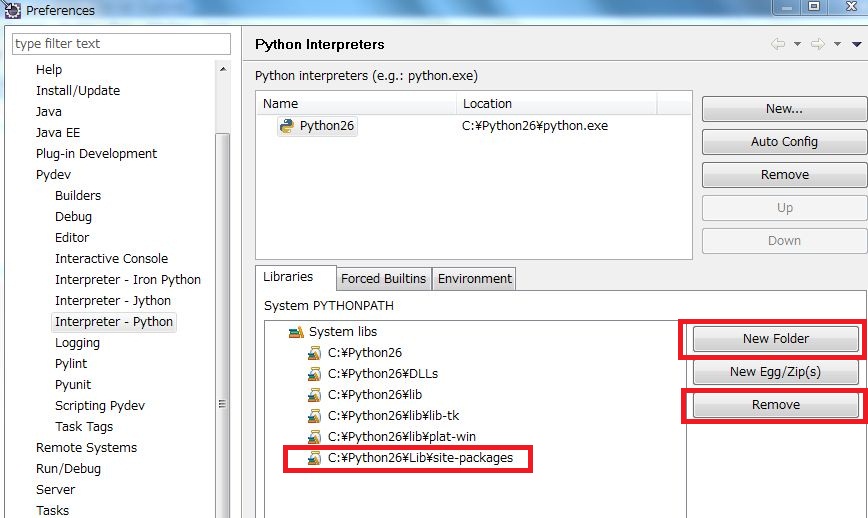Open the forward history dropdown arrow
This screenshot has width=868, height=518.
(x=838, y=44)
